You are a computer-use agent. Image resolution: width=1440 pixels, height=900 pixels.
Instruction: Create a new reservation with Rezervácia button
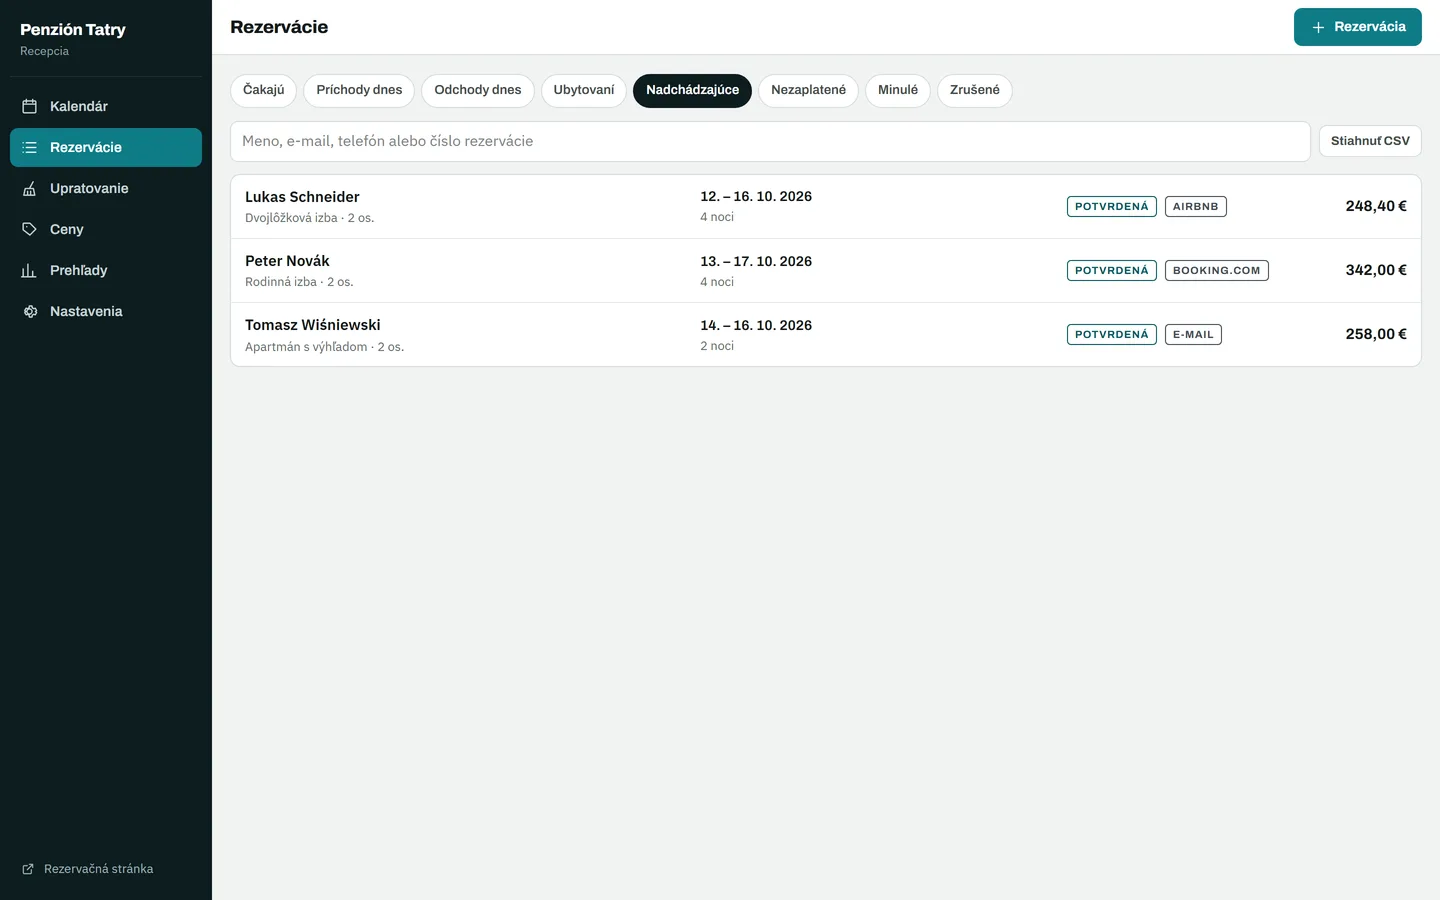coord(1357,27)
